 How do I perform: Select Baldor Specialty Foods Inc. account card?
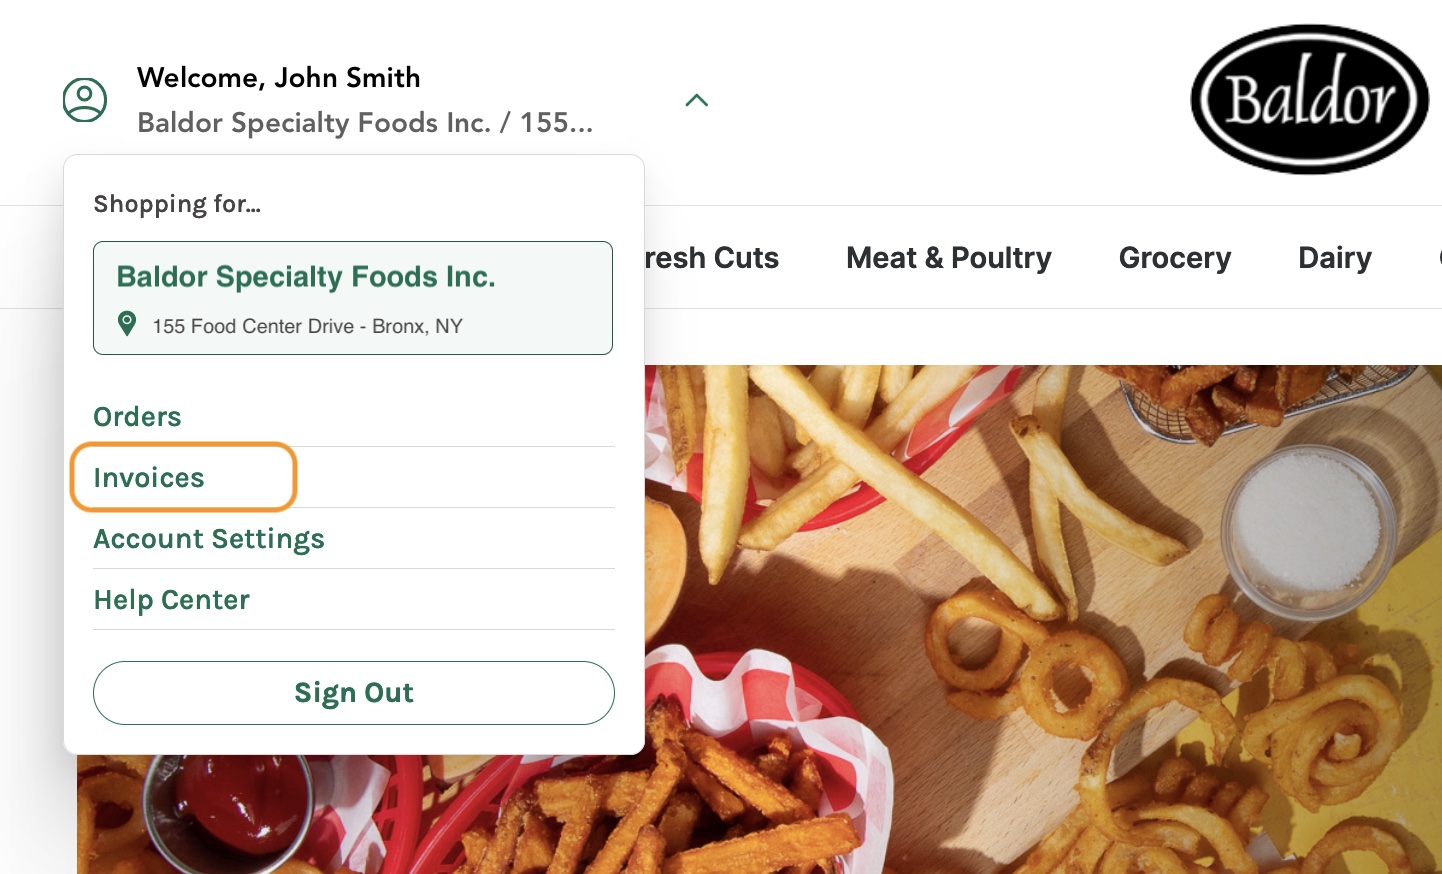[352, 297]
